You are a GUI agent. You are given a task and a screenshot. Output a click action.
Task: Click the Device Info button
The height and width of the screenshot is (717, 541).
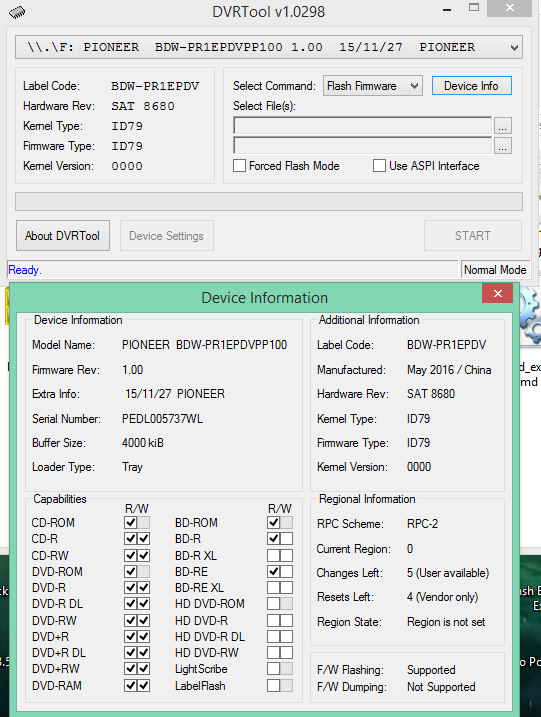(x=471, y=86)
